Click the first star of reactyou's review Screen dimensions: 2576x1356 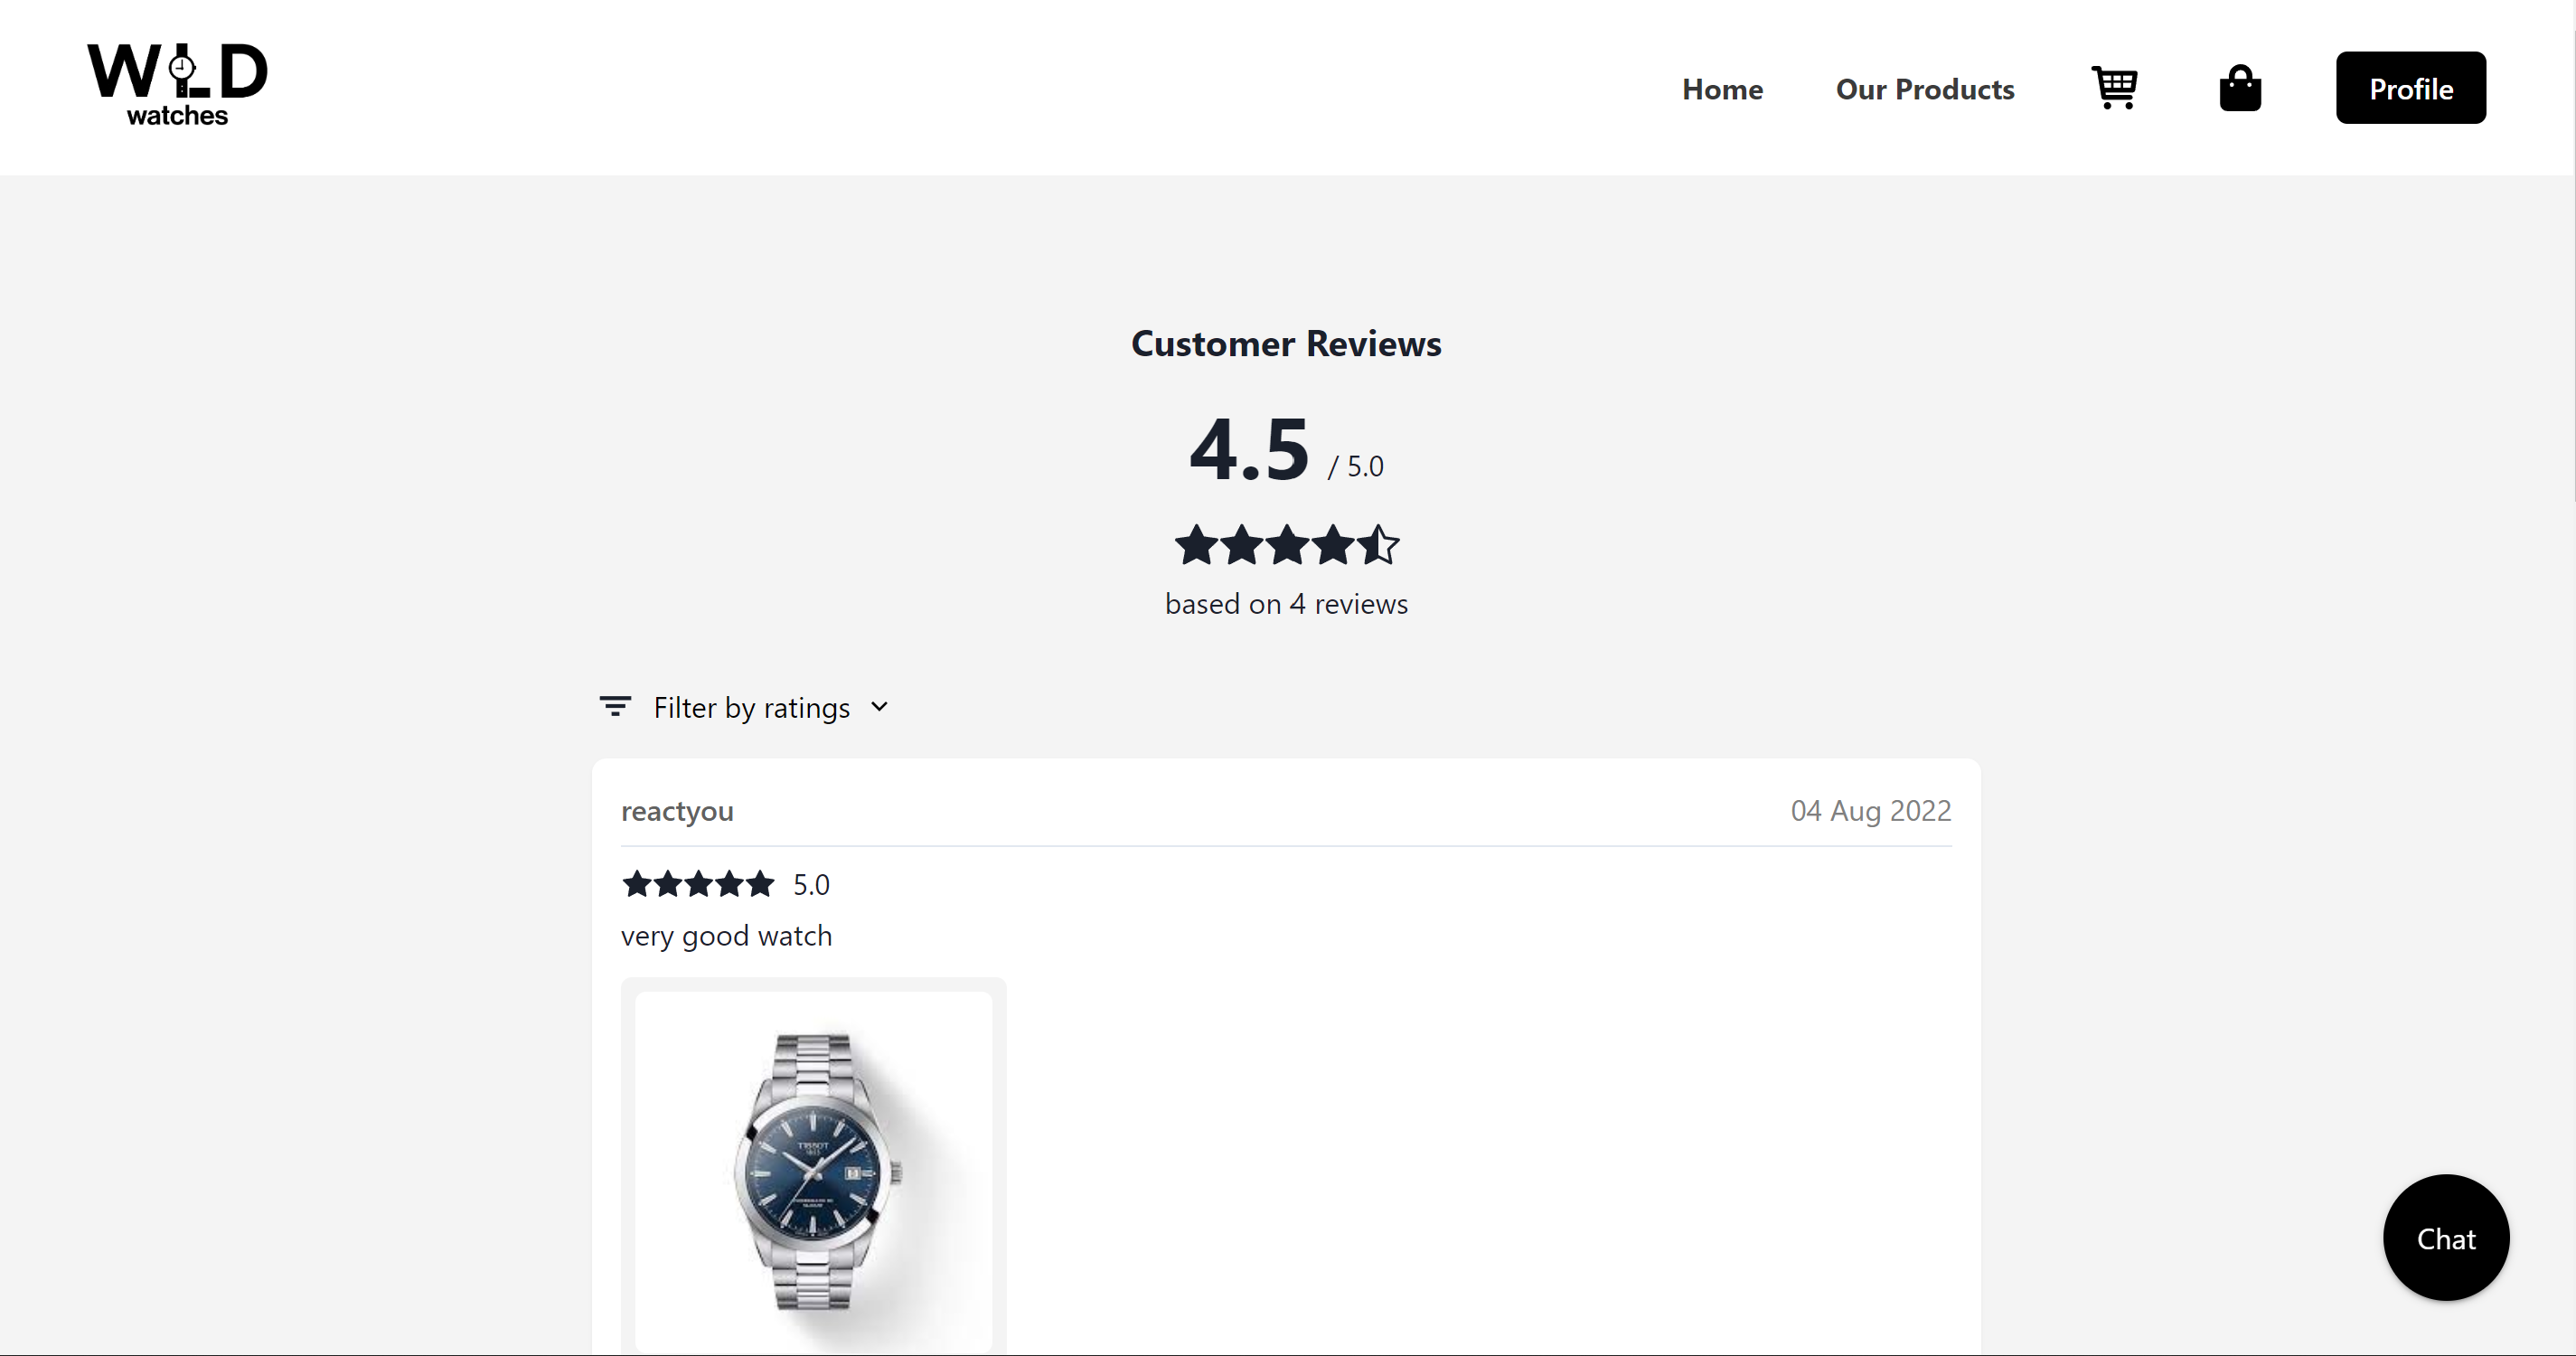tap(637, 884)
